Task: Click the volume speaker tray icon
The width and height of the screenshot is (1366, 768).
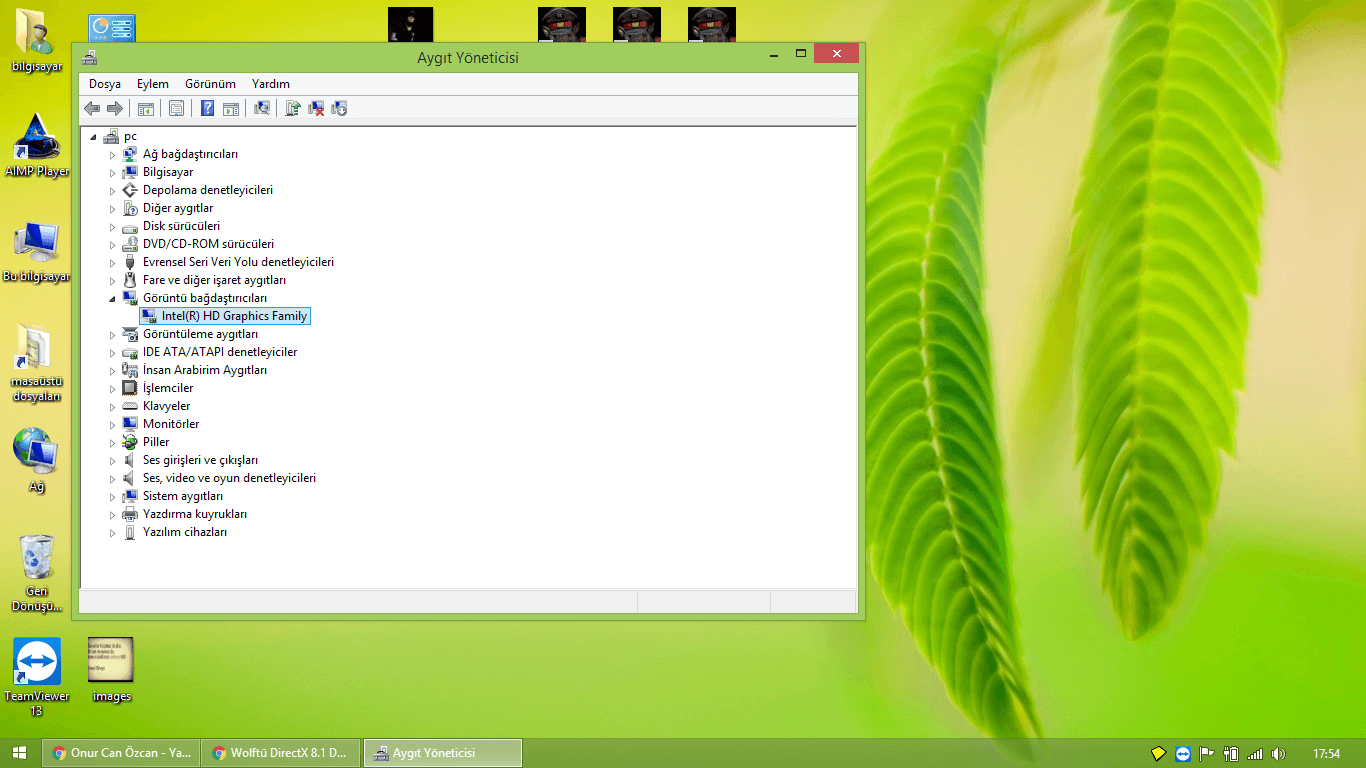Action: coord(1279,753)
